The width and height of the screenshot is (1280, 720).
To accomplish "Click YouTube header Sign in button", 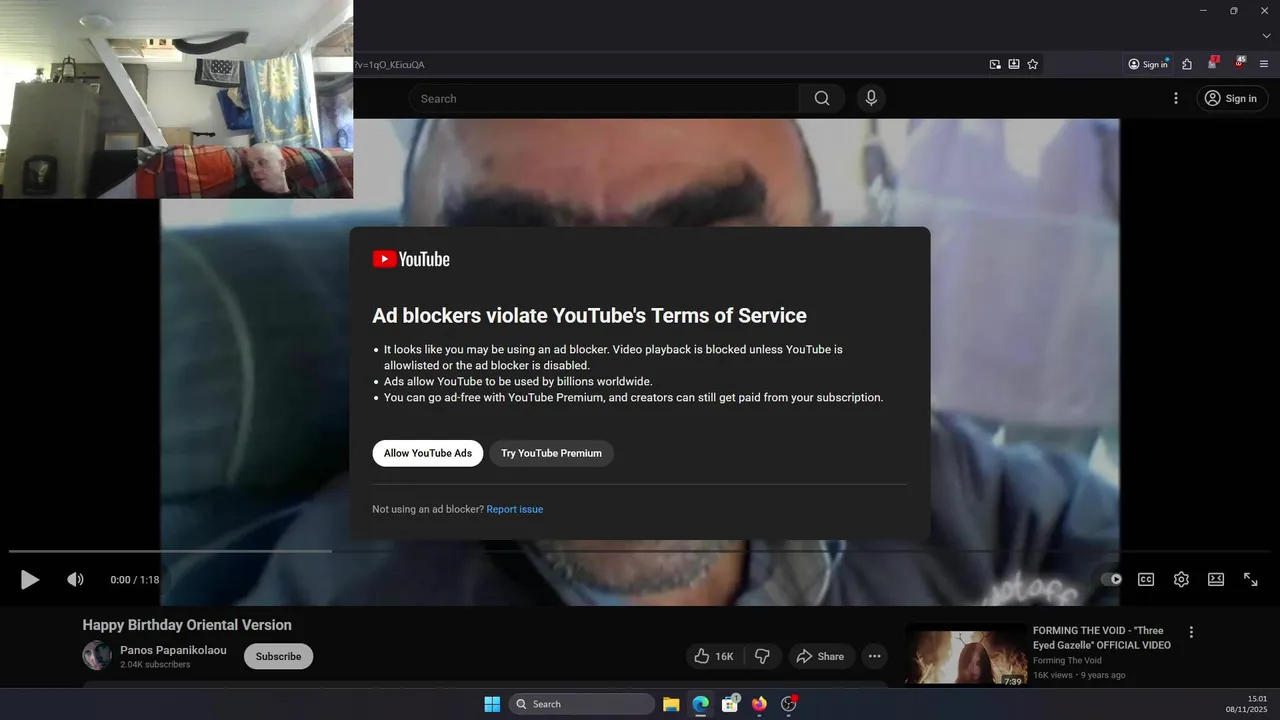I will pyautogui.click(x=1231, y=98).
